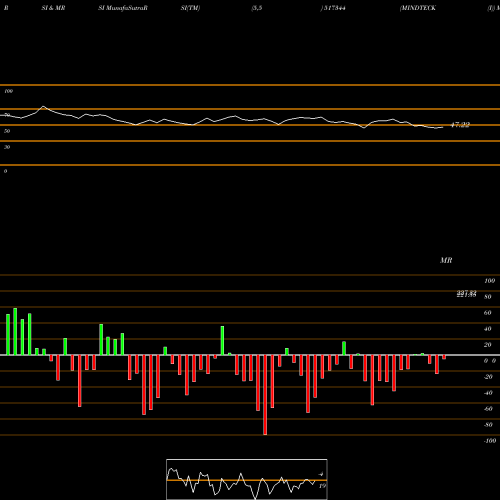The height and width of the screenshot is (500, 500).
Task: Click the '517344' stock code text
Action: [x=334, y=8]
